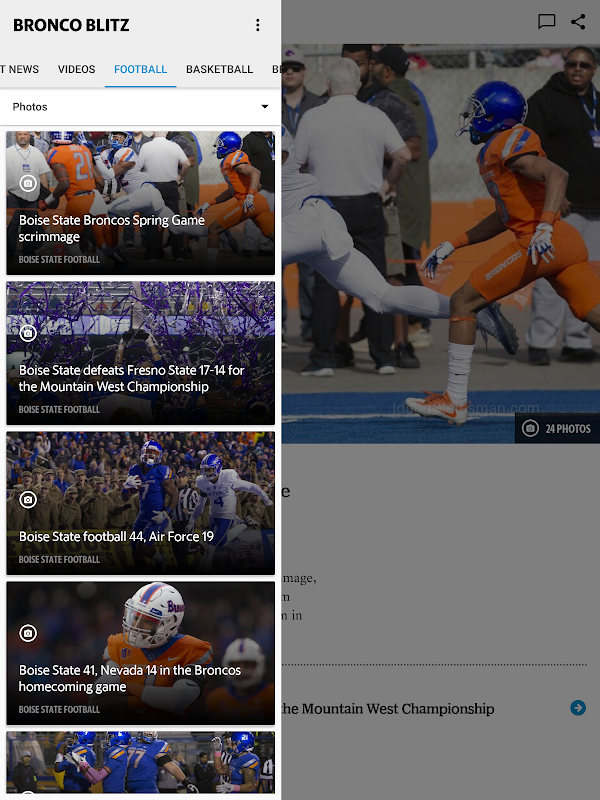Select the FOOTBALL tab
The image size is (600, 800).
click(140, 69)
